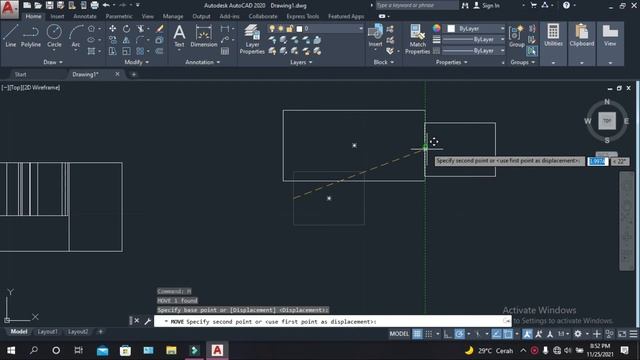640x360 pixels.
Task: Click the Dimension tool
Action: [x=204, y=36]
